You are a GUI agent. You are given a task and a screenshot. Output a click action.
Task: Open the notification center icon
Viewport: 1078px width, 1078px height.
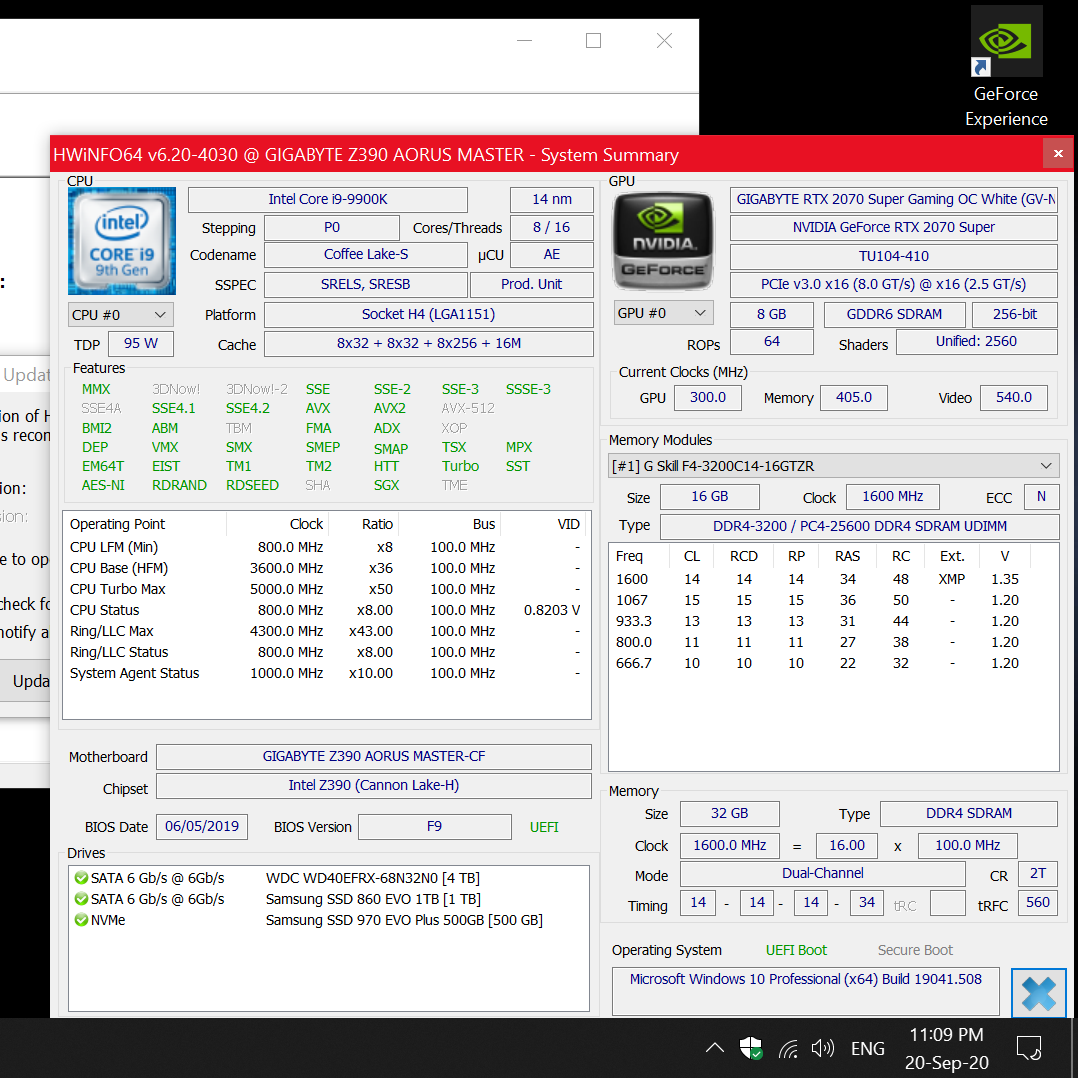coord(1029,1048)
